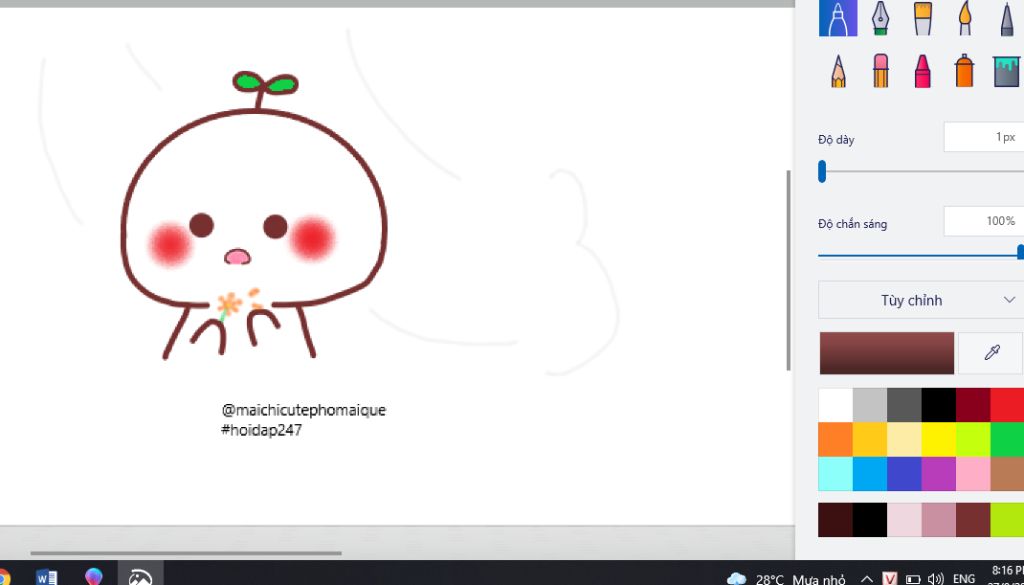The width and height of the screenshot is (1024, 585).
Task: Open the battery status tray icon
Action: click(x=913, y=579)
